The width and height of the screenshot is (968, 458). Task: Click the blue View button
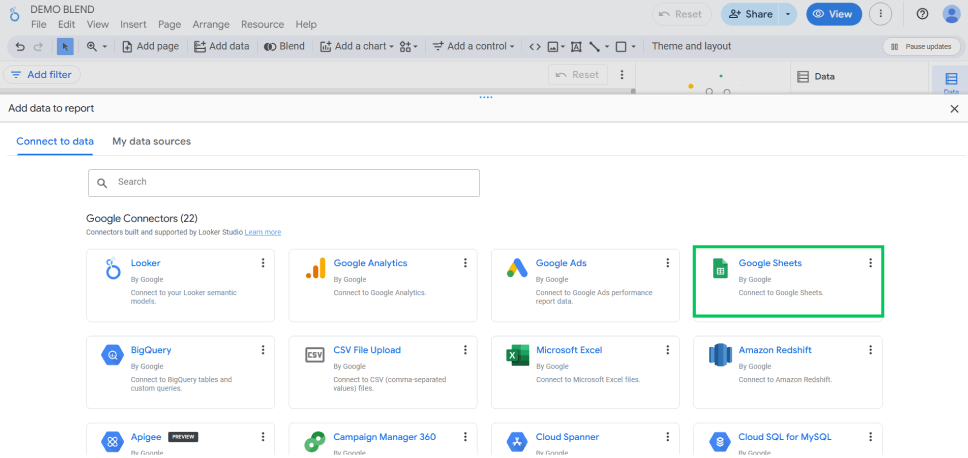tap(833, 14)
